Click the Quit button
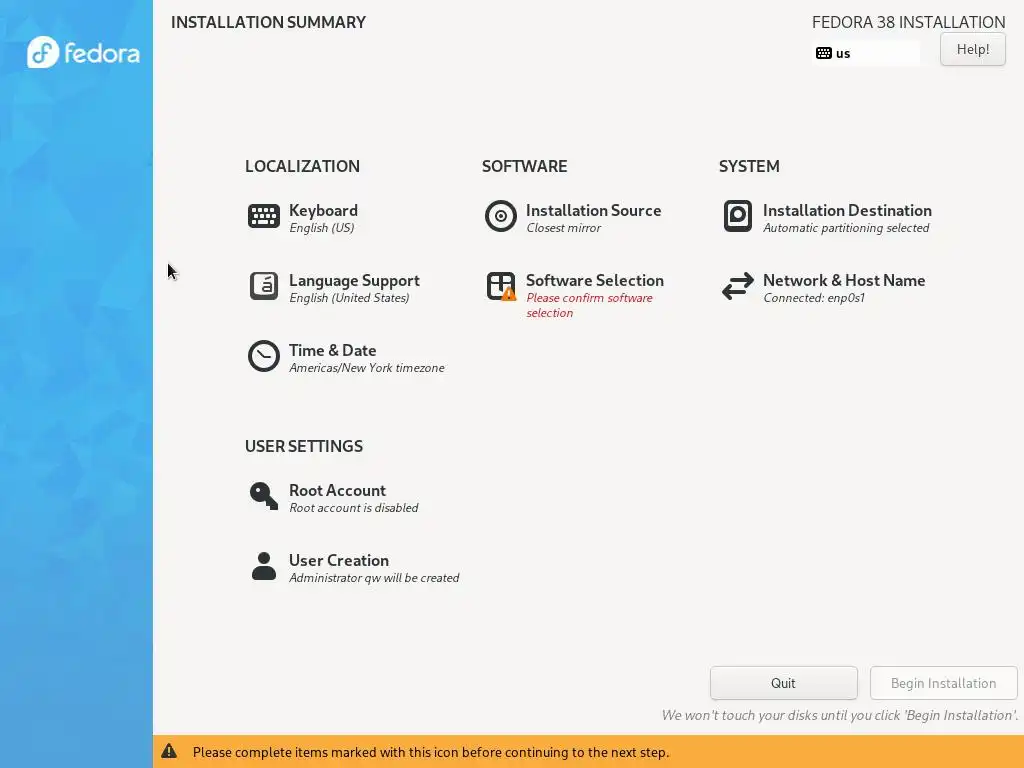Screen dimensions: 1024x768 click(x=784, y=683)
